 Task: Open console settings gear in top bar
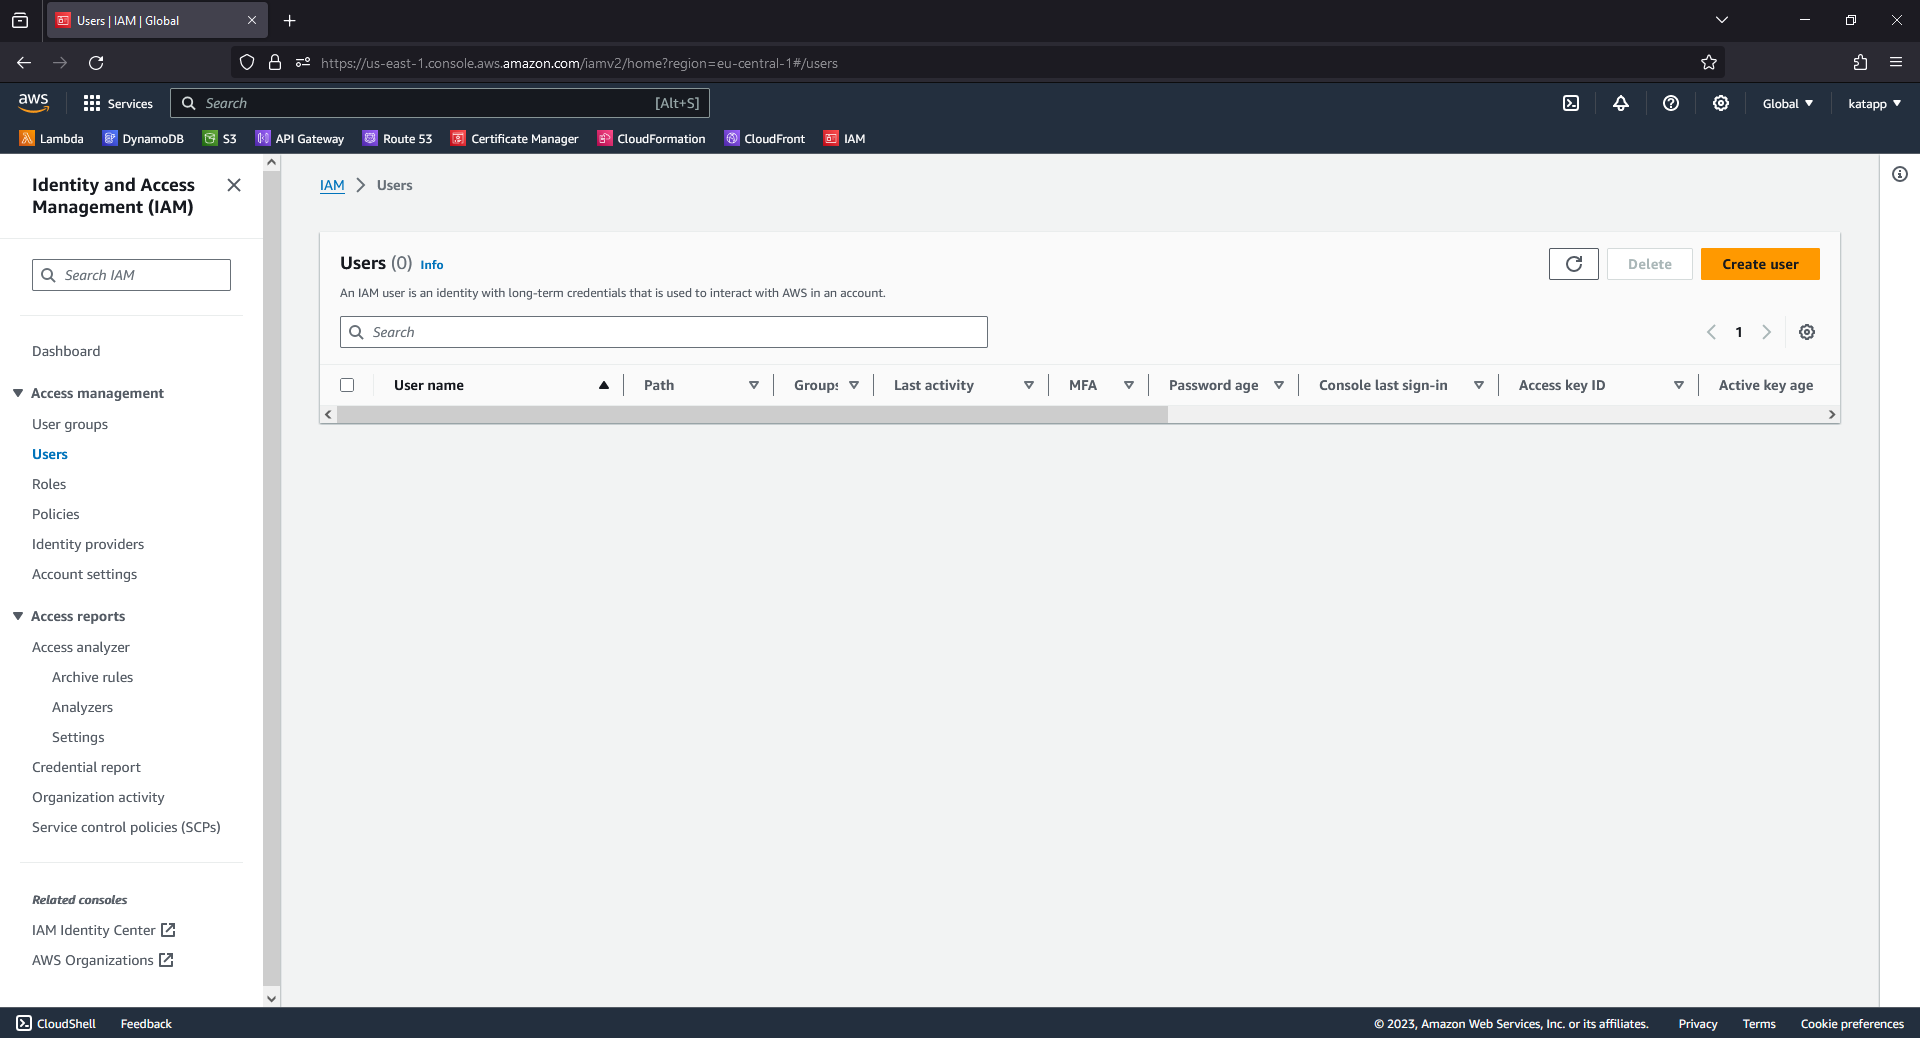[x=1721, y=103]
